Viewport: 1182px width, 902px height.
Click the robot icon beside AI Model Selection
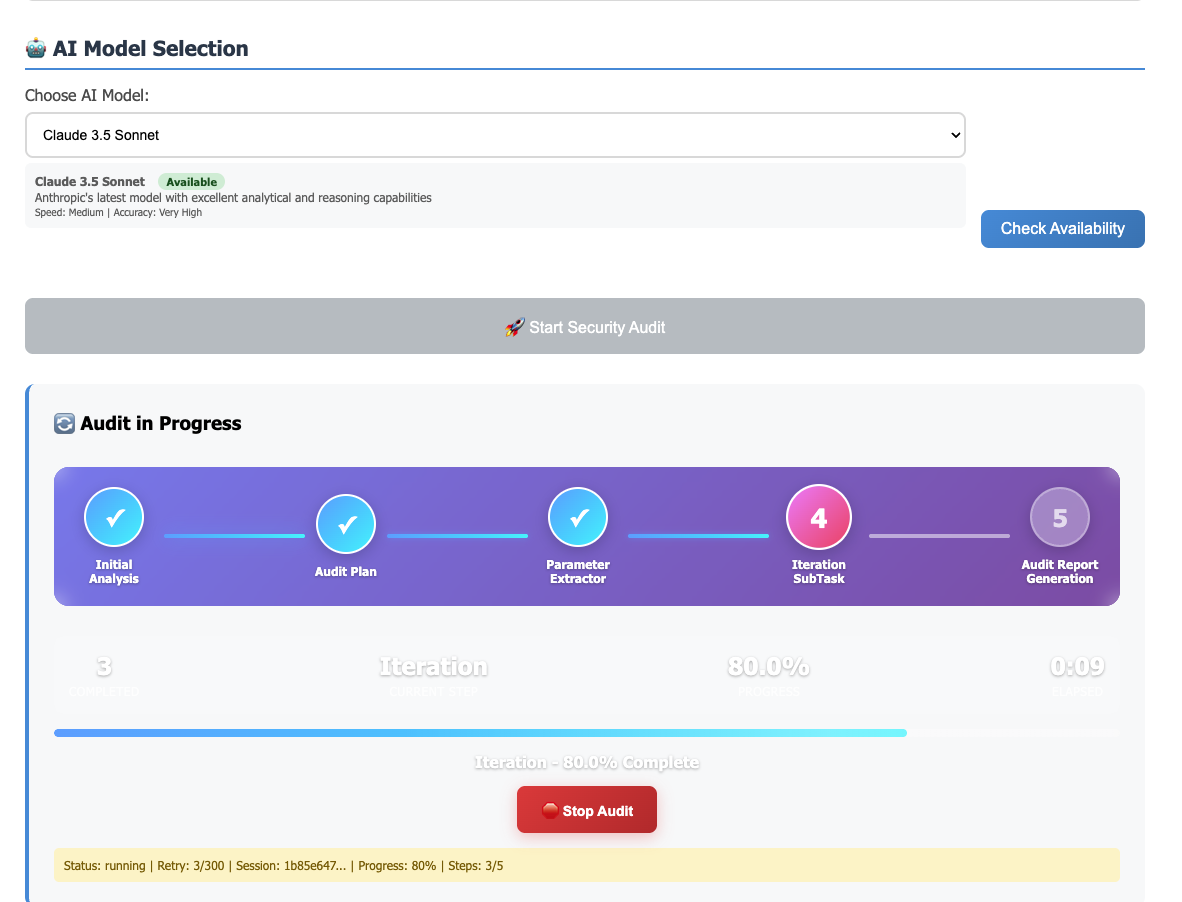coord(36,48)
